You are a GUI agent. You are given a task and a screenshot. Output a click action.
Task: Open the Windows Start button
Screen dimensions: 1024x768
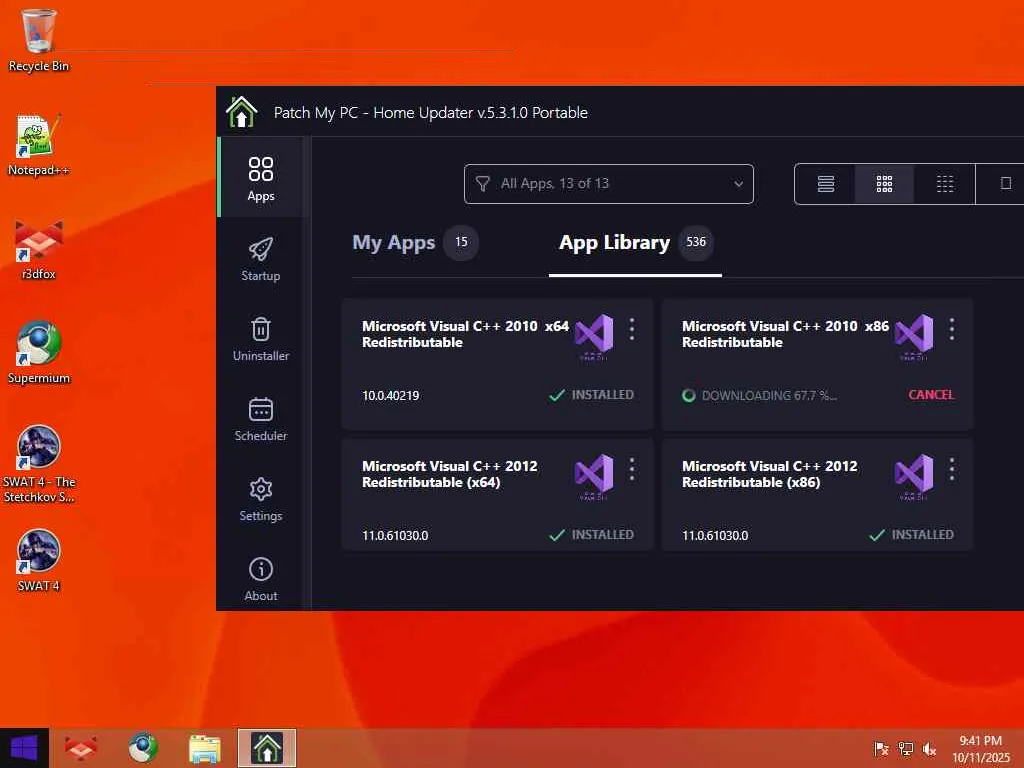[24, 748]
